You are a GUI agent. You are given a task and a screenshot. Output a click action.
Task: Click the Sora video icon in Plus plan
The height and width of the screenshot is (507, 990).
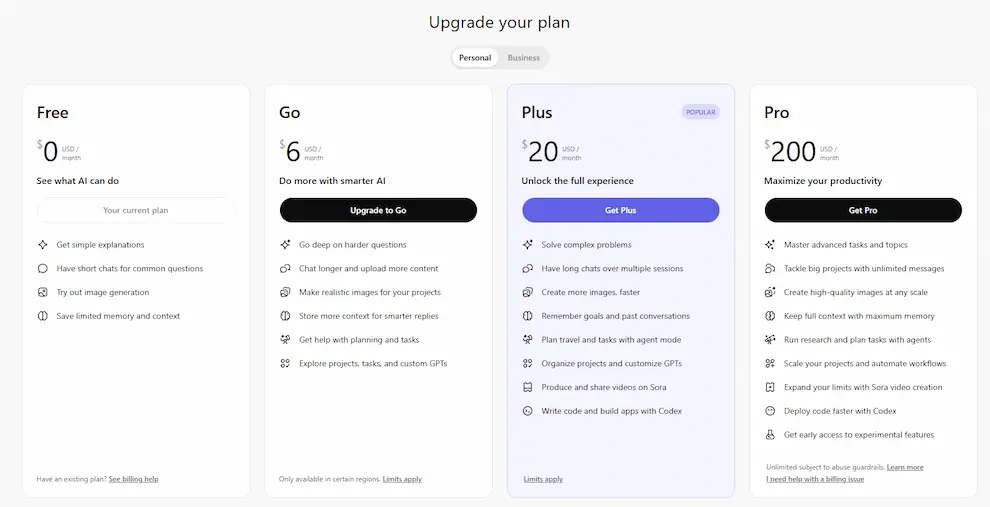click(x=528, y=387)
